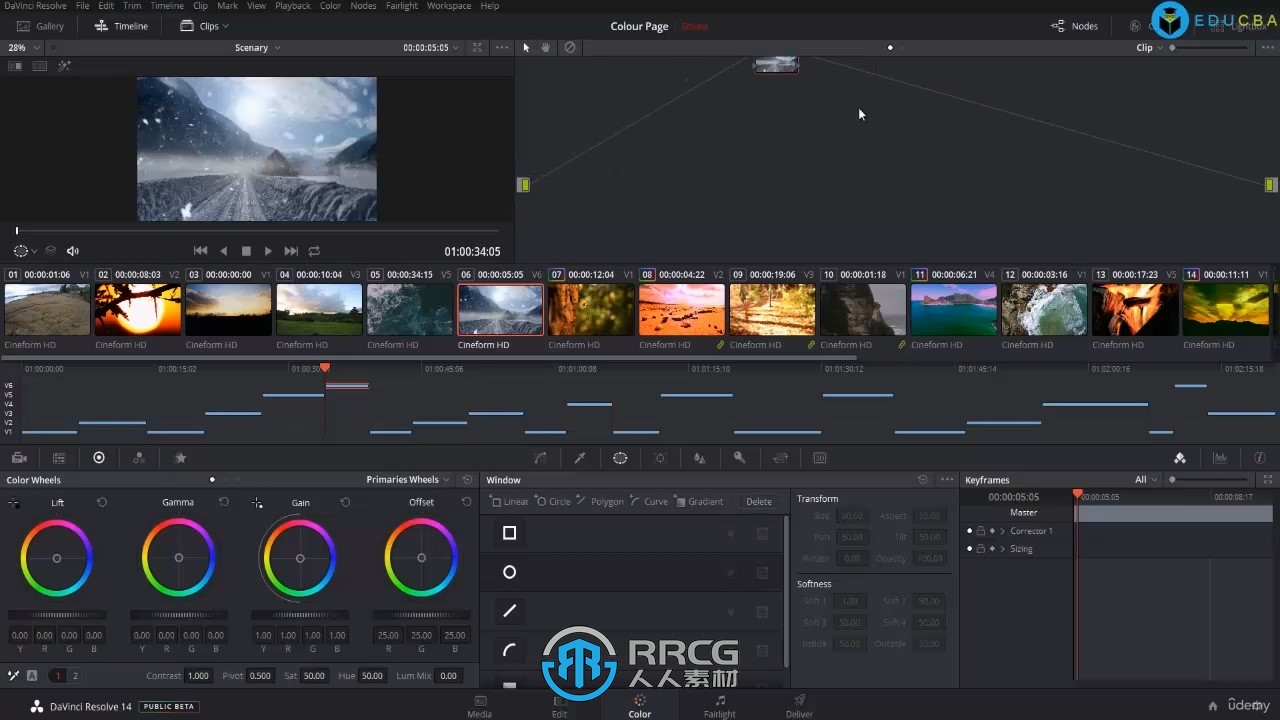Show the Nodes panel

pyautogui.click(x=1074, y=26)
